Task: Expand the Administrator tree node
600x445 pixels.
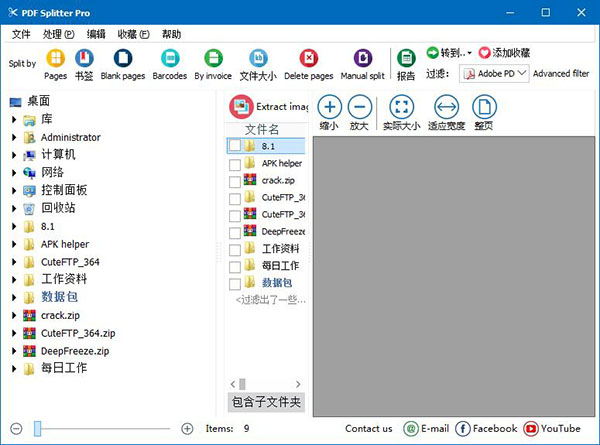Action: (x=14, y=137)
